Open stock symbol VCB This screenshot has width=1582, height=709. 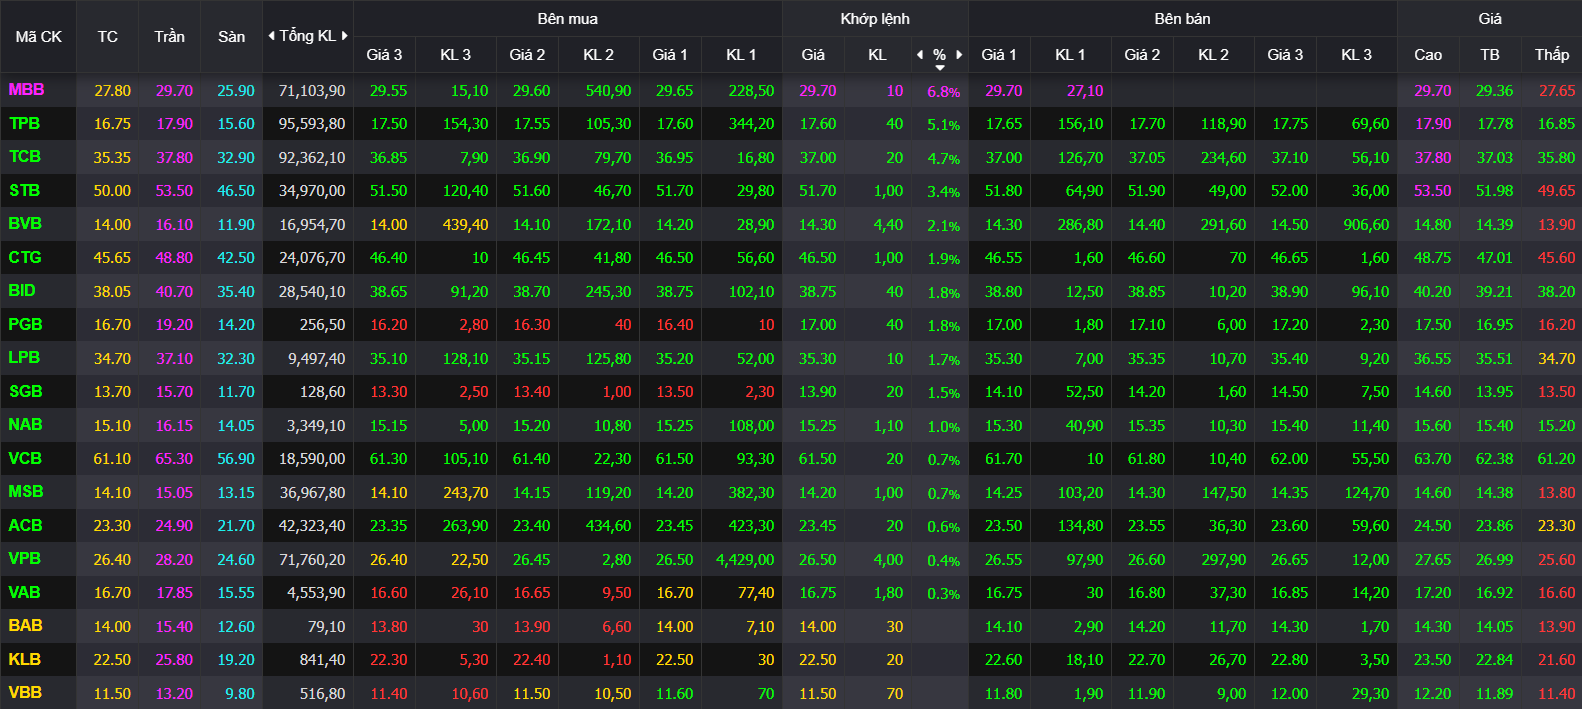pyautogui.click(x=25, y=459)
